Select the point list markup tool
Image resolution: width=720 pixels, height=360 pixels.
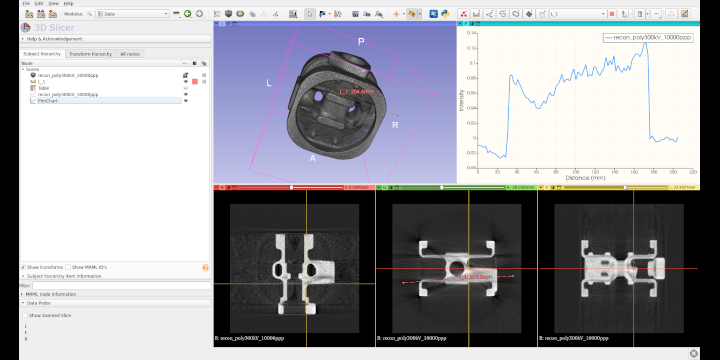coord(464,14)
